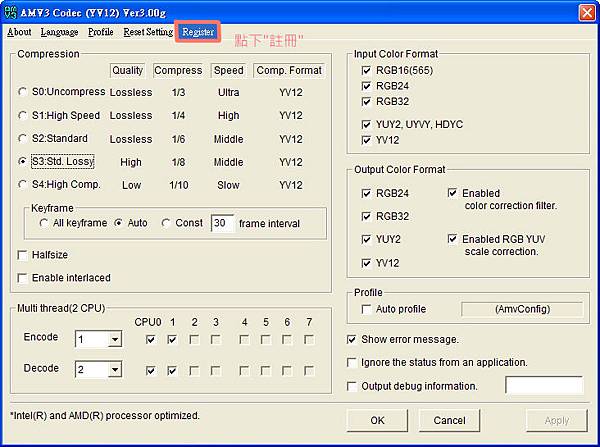Expand the Encode thread count dropdown
This screenshot has width=600, height=447.
114,340
